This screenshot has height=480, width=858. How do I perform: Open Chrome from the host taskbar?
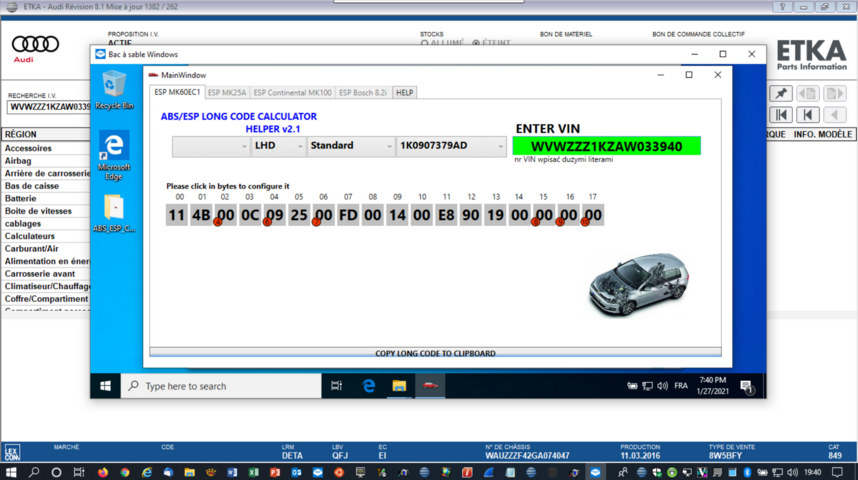click(125, 472)
